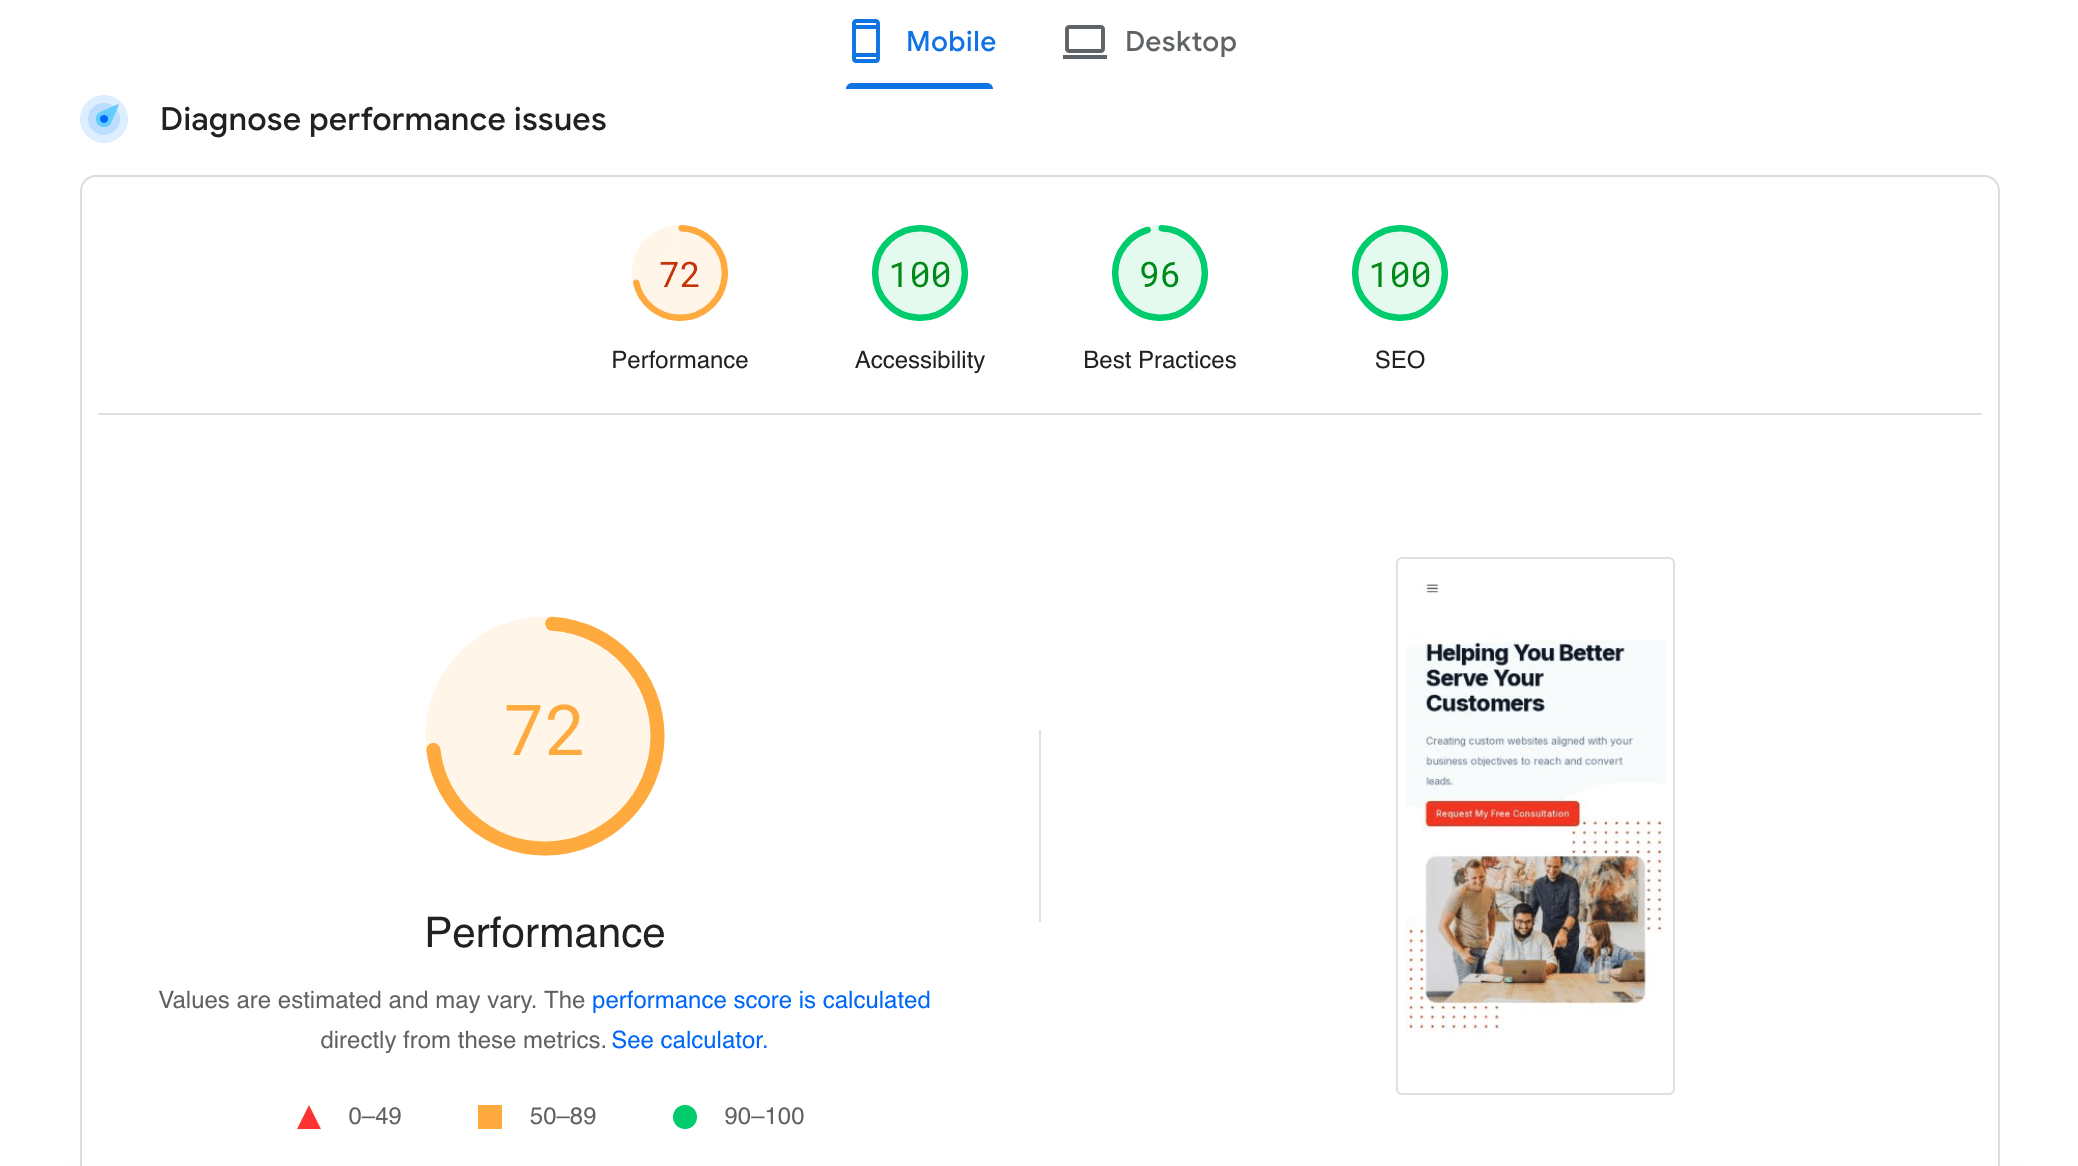Click Request My Free Consultation in the preview
This screenshot has width=2078, height=1166.
coord(1501,813)
